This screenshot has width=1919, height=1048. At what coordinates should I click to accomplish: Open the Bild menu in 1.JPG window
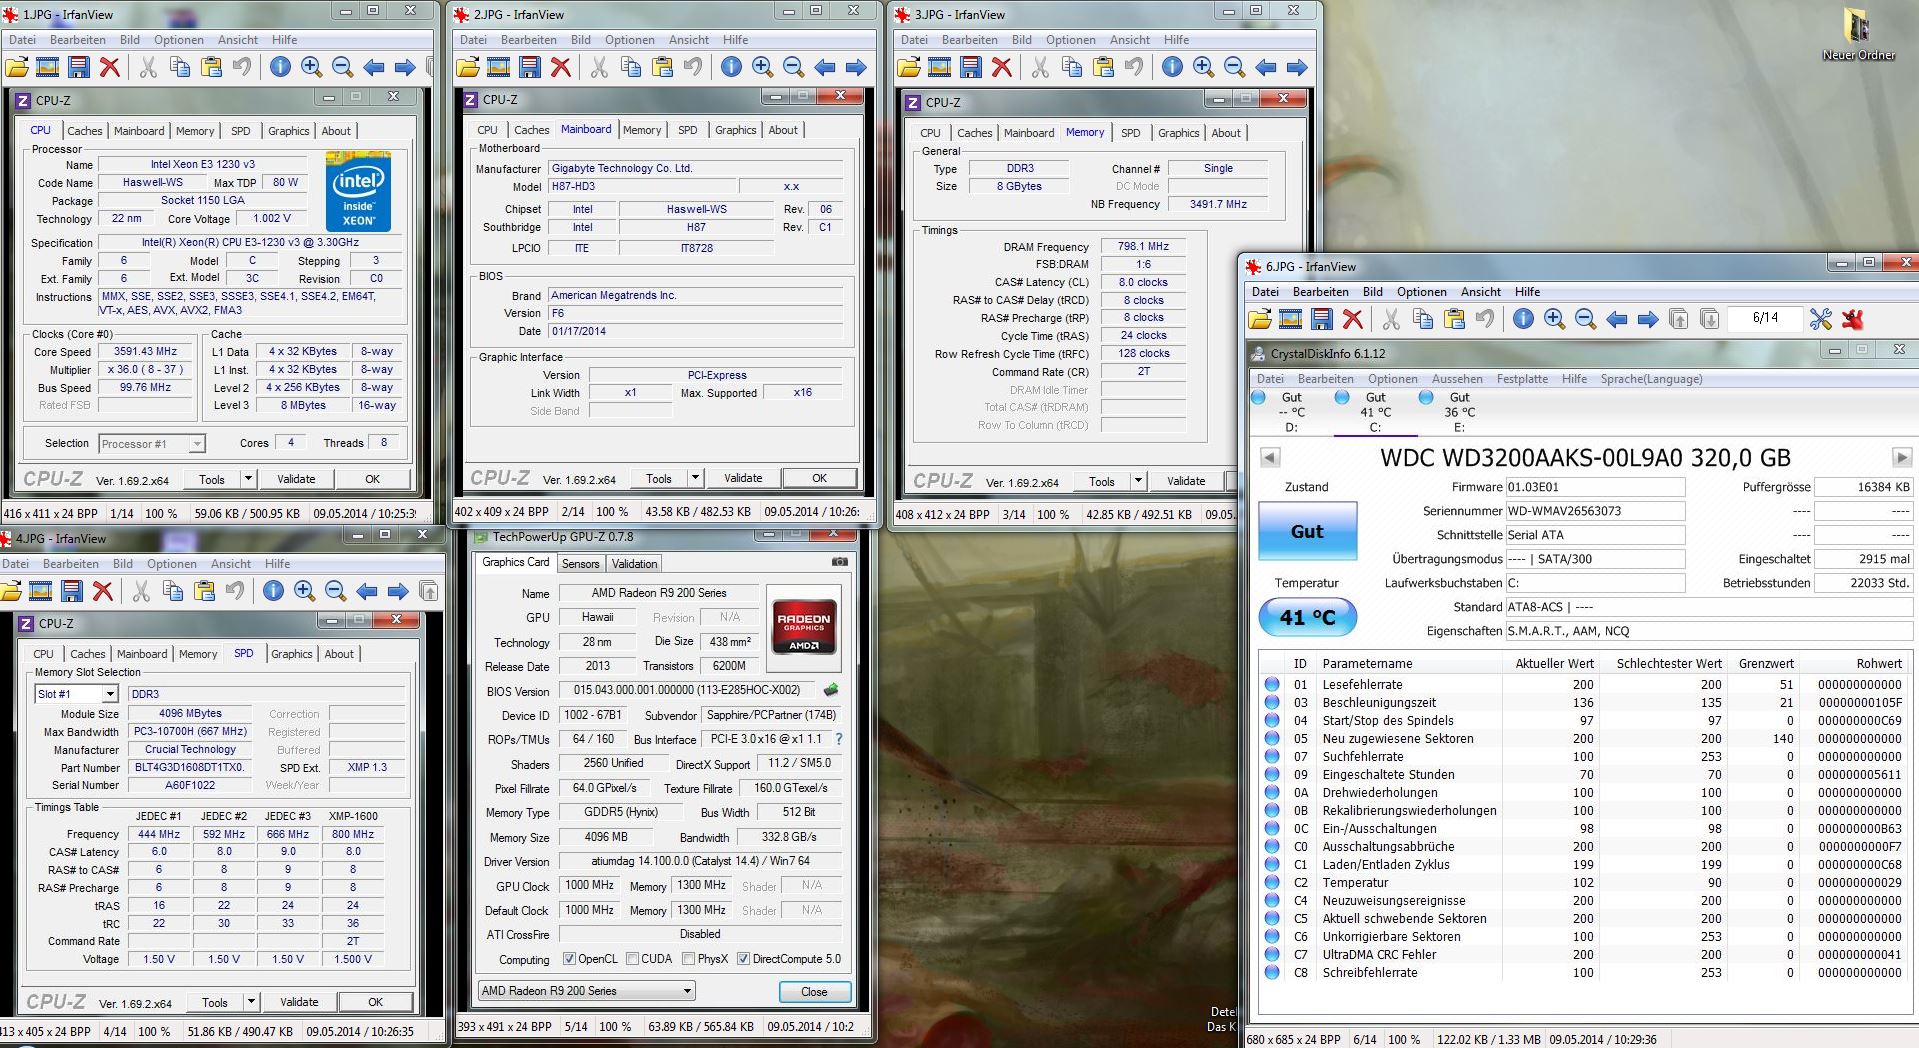130,40
